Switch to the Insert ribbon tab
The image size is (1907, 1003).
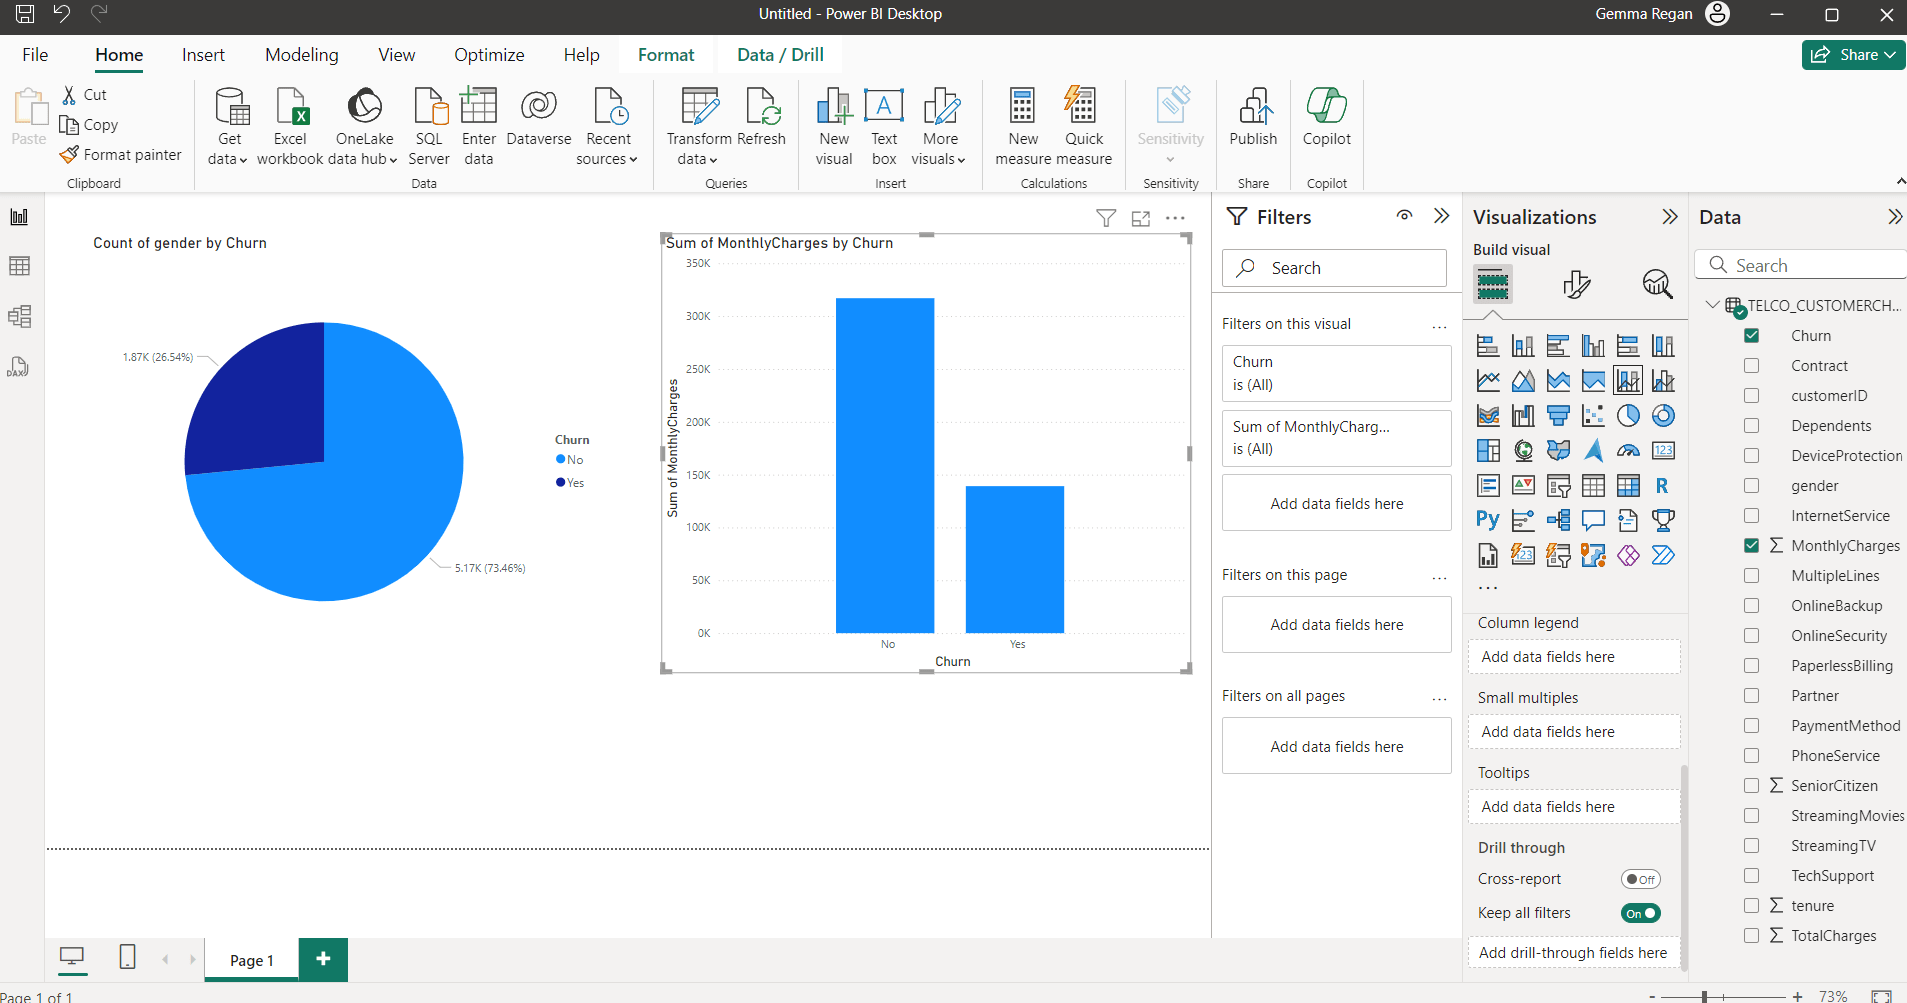click(203, 55)
